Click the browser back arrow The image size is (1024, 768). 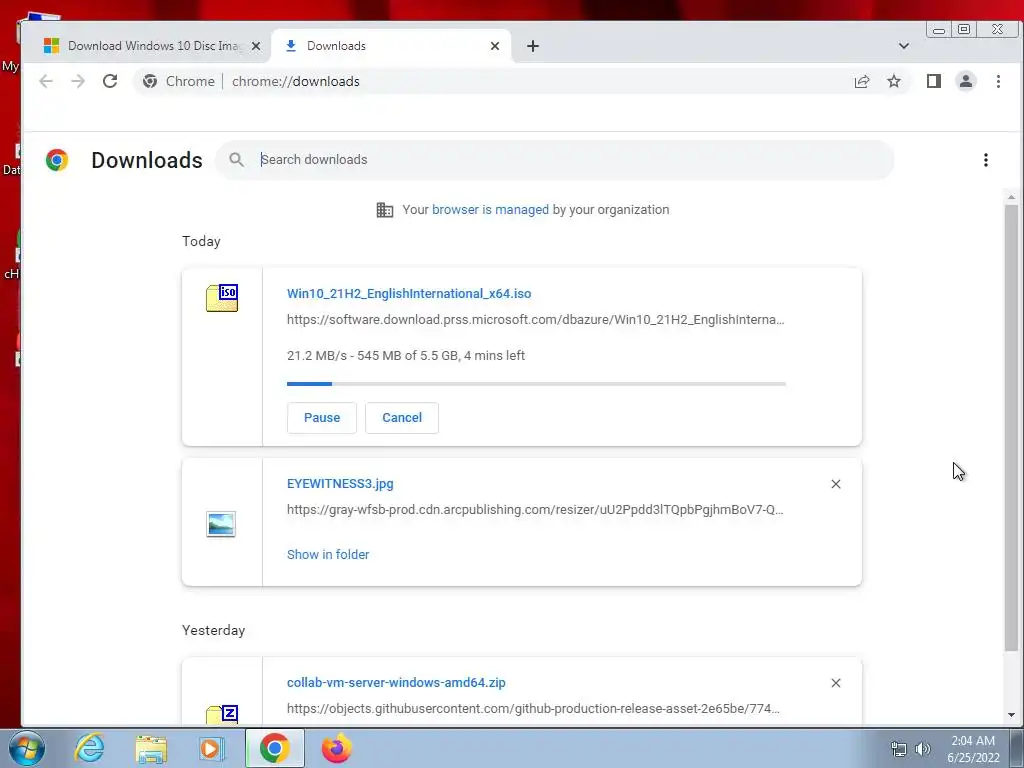pos(46,81)
